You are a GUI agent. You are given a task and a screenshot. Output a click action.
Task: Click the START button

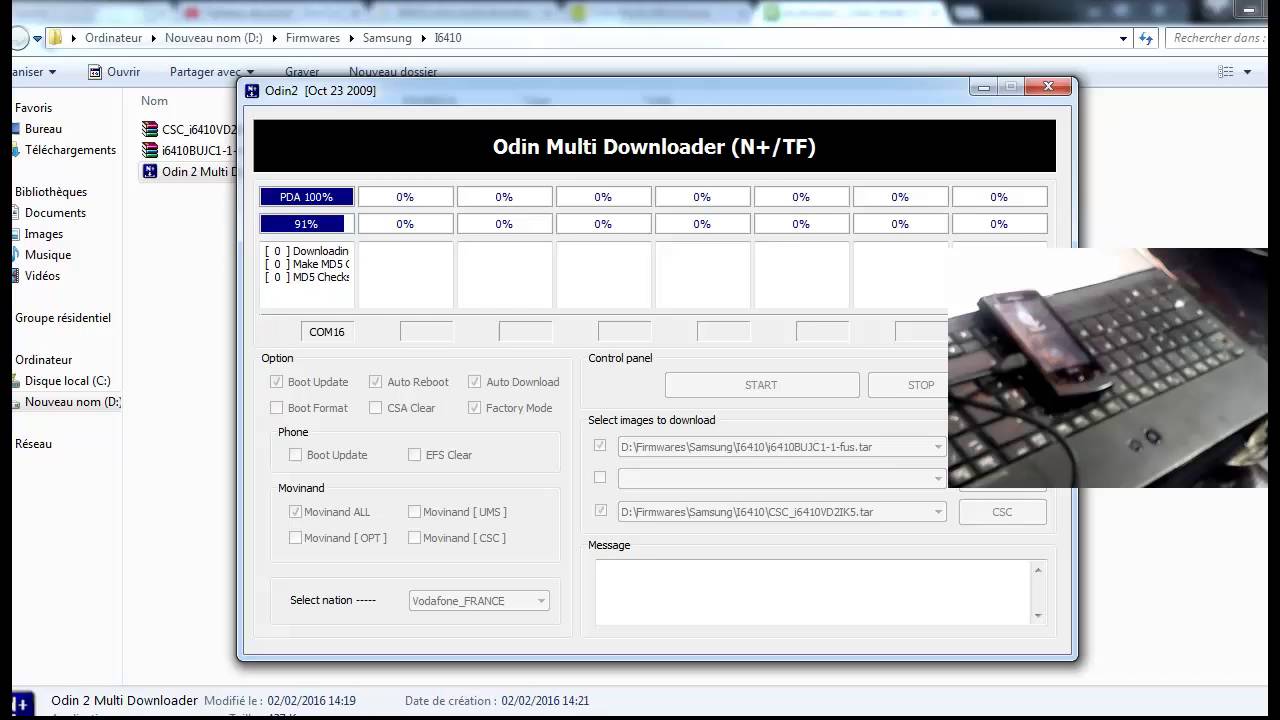(x=761, y=385)
